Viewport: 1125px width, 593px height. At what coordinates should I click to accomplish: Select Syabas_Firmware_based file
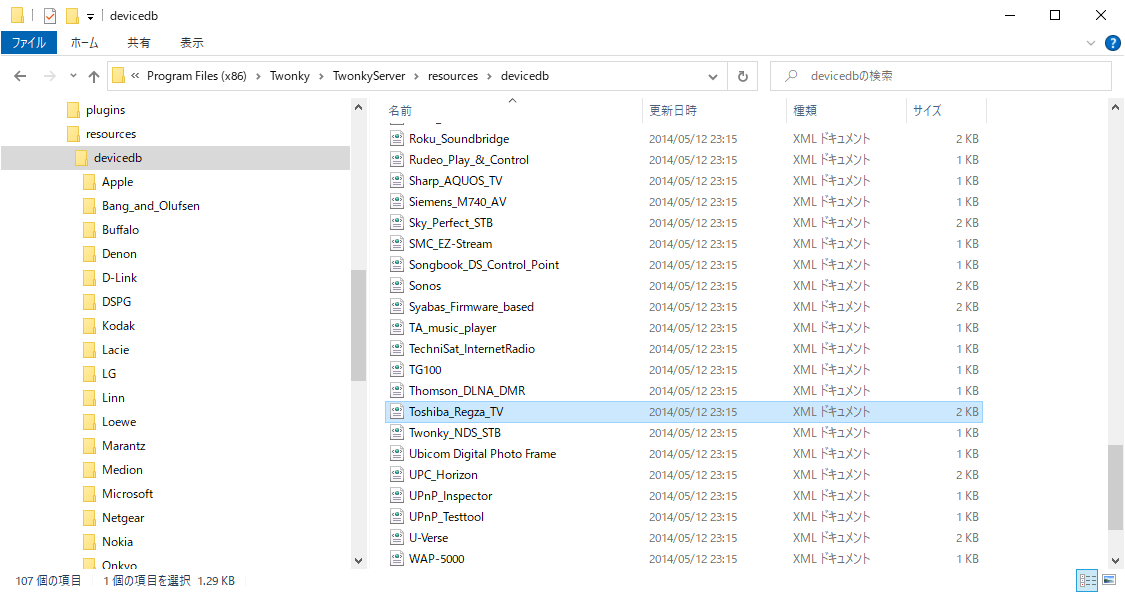point(471,307)
